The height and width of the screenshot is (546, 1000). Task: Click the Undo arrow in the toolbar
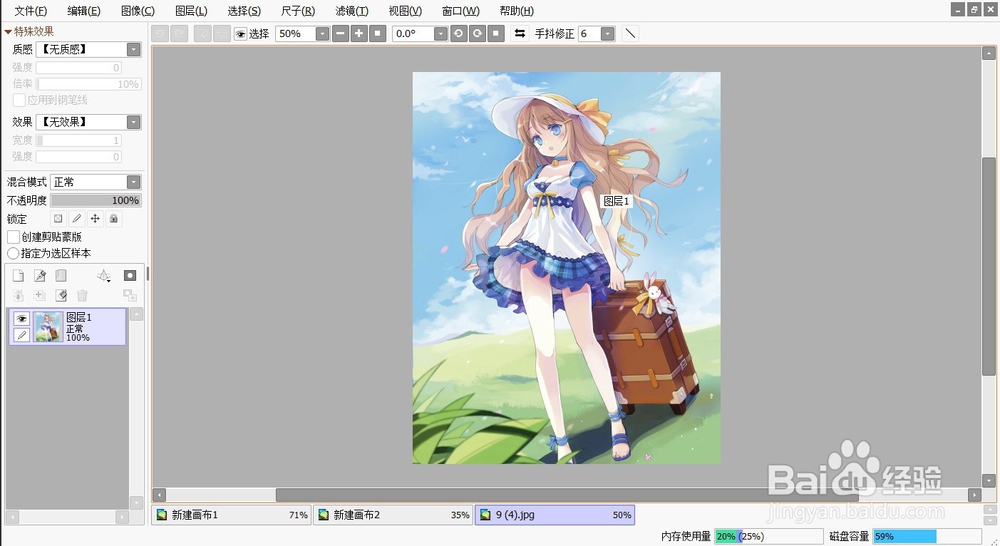(160, 34)
